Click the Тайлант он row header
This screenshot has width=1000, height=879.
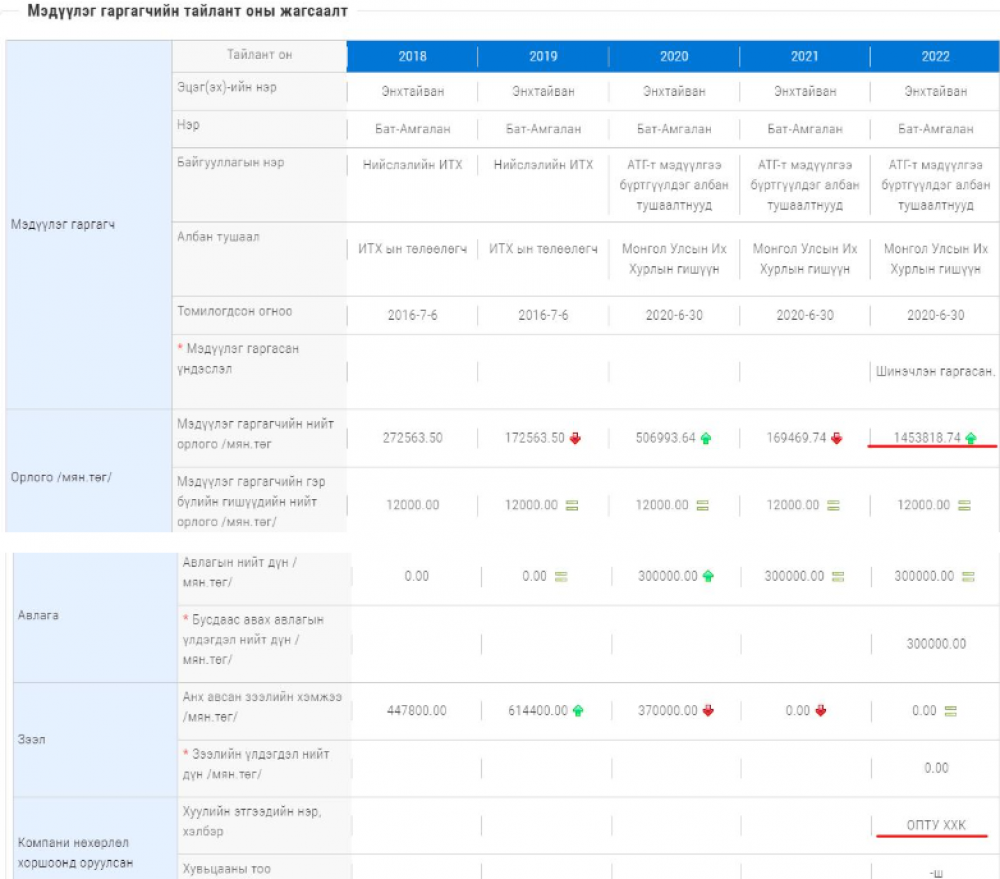259,55
